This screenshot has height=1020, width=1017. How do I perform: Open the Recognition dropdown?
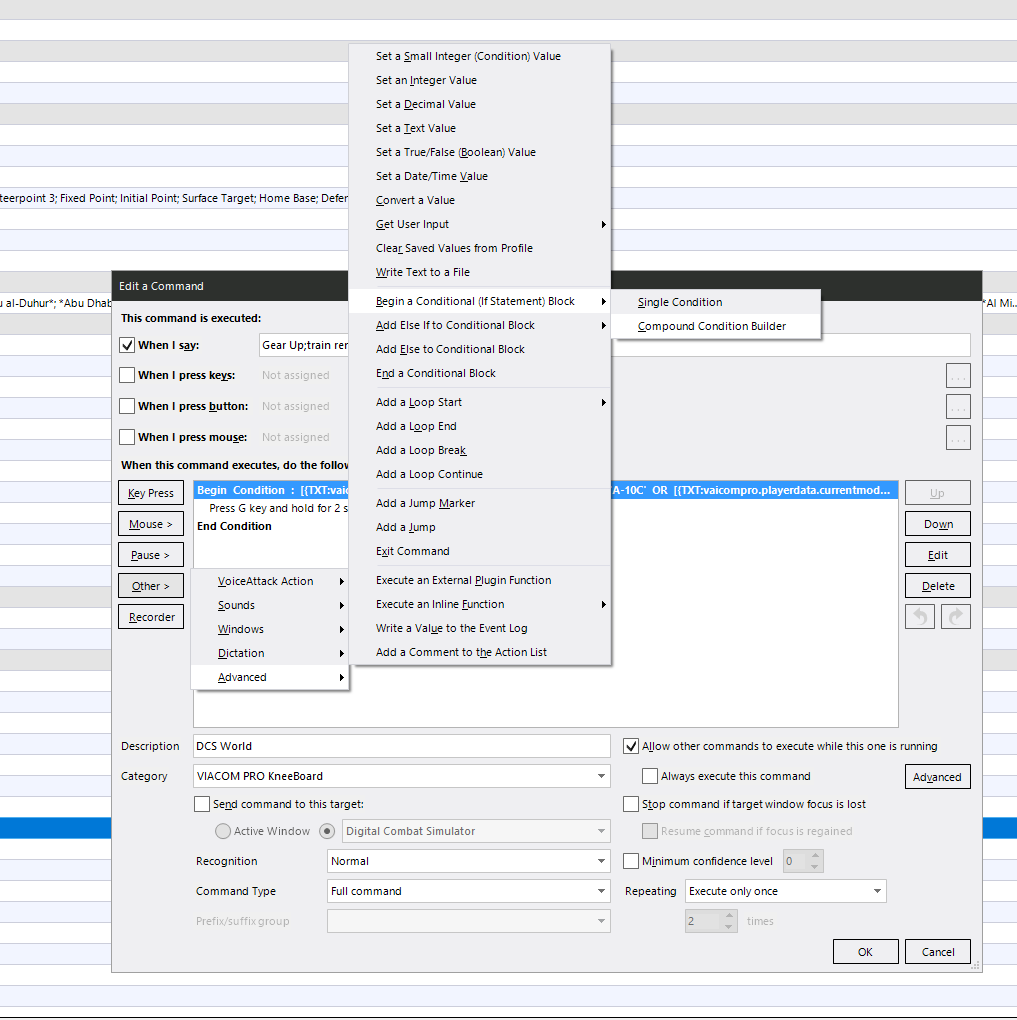point(468,861)
